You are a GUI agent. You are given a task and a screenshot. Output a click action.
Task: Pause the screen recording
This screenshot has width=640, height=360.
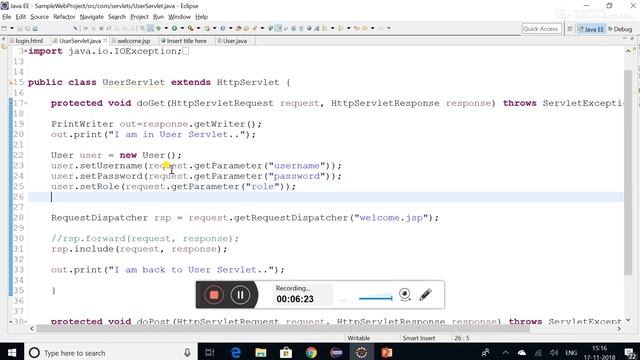click(x=240, y=295)
